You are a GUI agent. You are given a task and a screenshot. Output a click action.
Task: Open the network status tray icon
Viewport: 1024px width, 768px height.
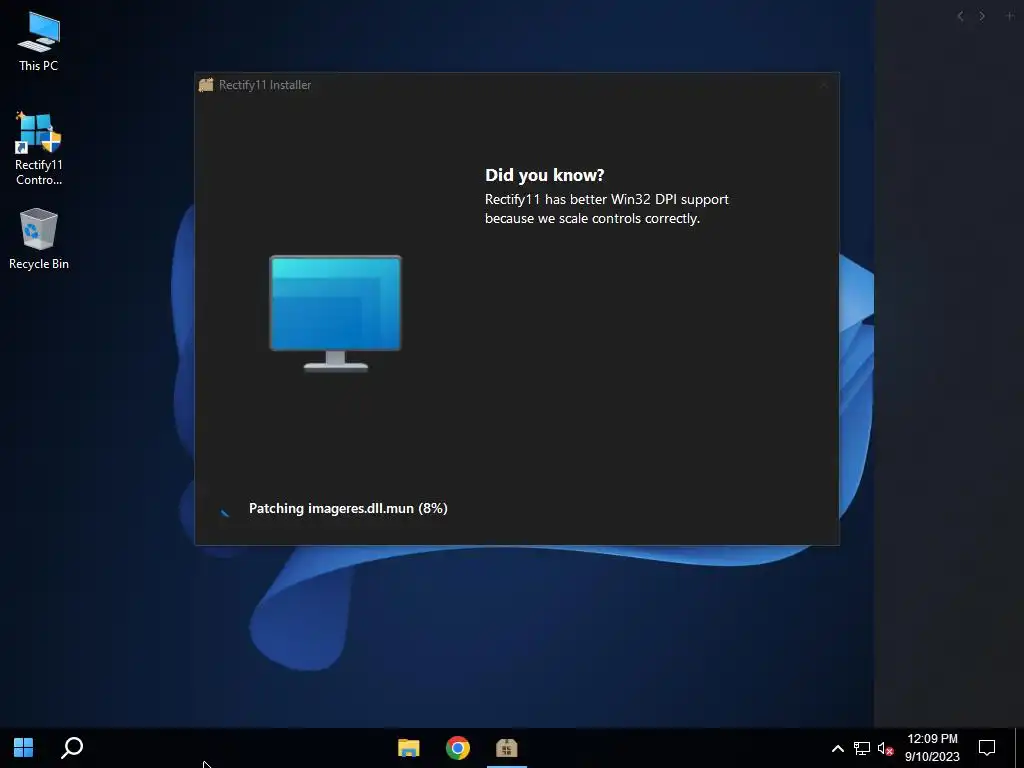pos(861,748)
